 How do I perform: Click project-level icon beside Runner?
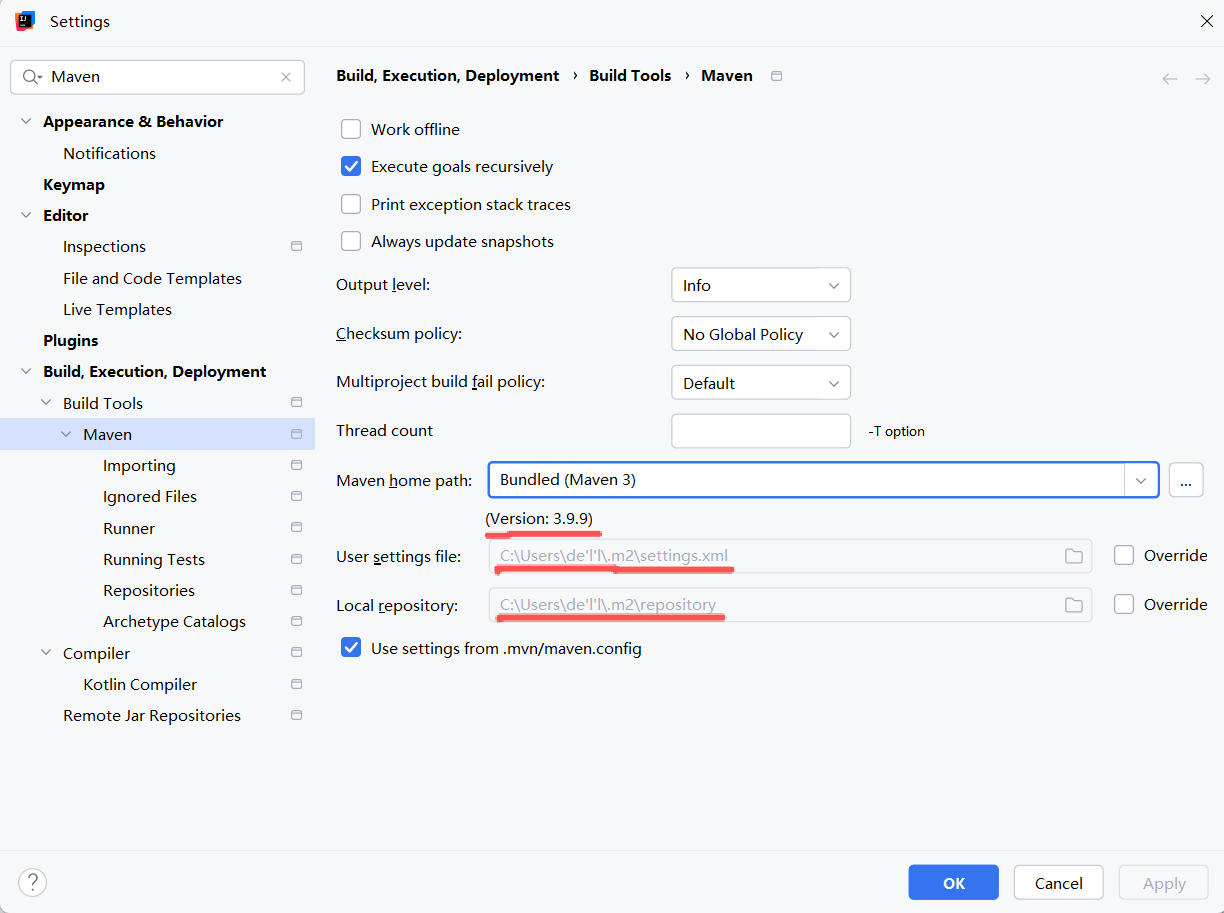(x=296, y=528)
